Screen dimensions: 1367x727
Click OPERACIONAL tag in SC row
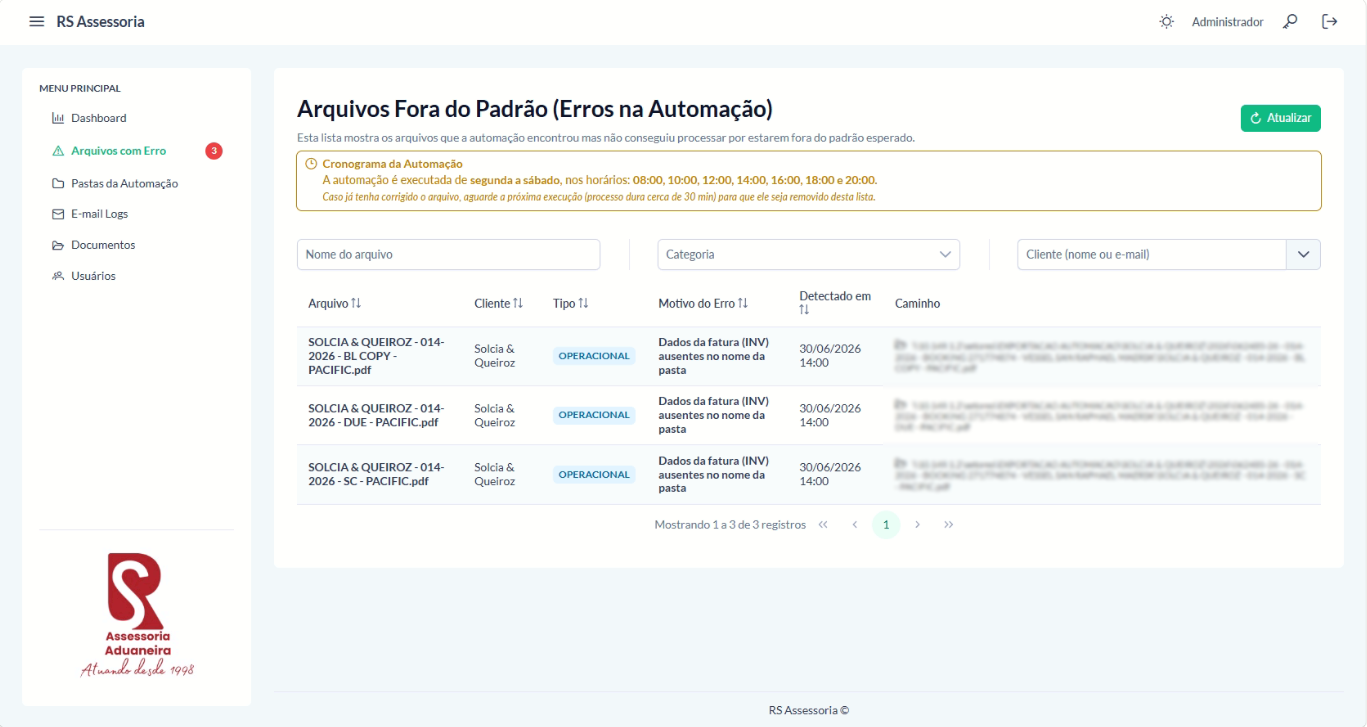point(594,474)
